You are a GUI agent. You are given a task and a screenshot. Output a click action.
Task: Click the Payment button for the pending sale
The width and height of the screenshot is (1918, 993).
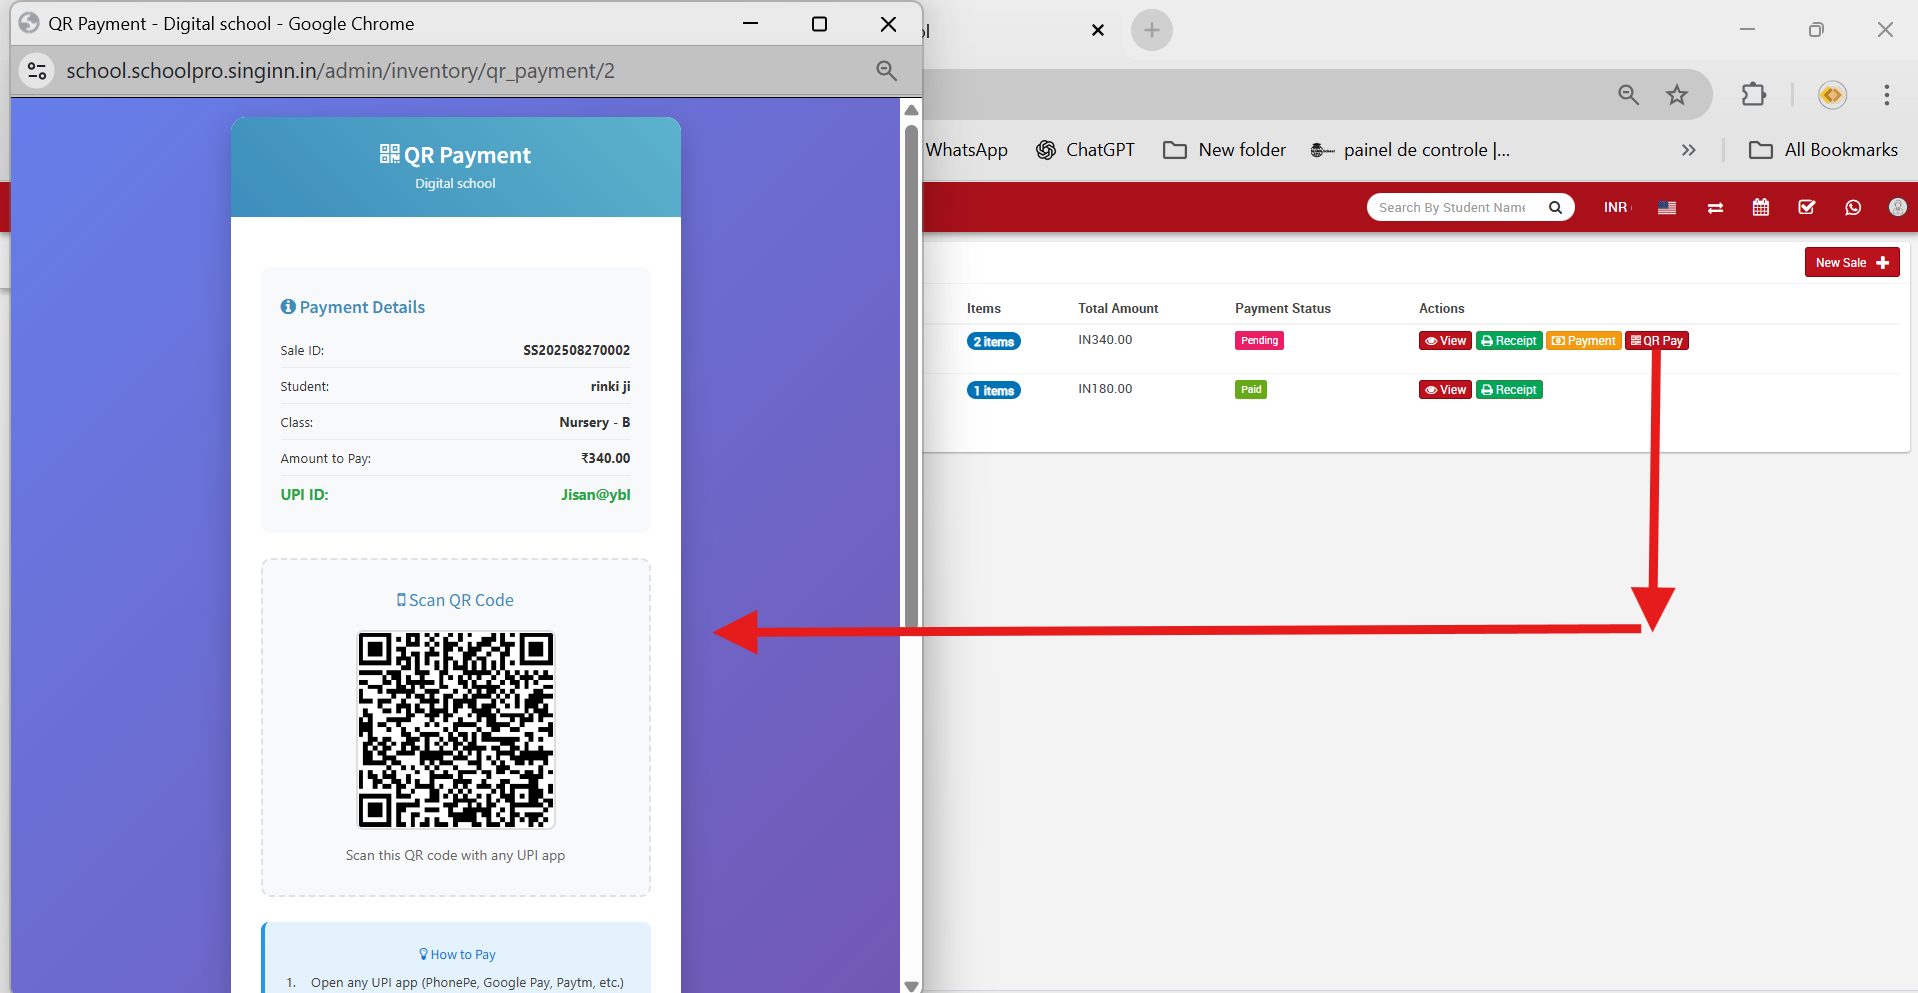coord(1584,341)
